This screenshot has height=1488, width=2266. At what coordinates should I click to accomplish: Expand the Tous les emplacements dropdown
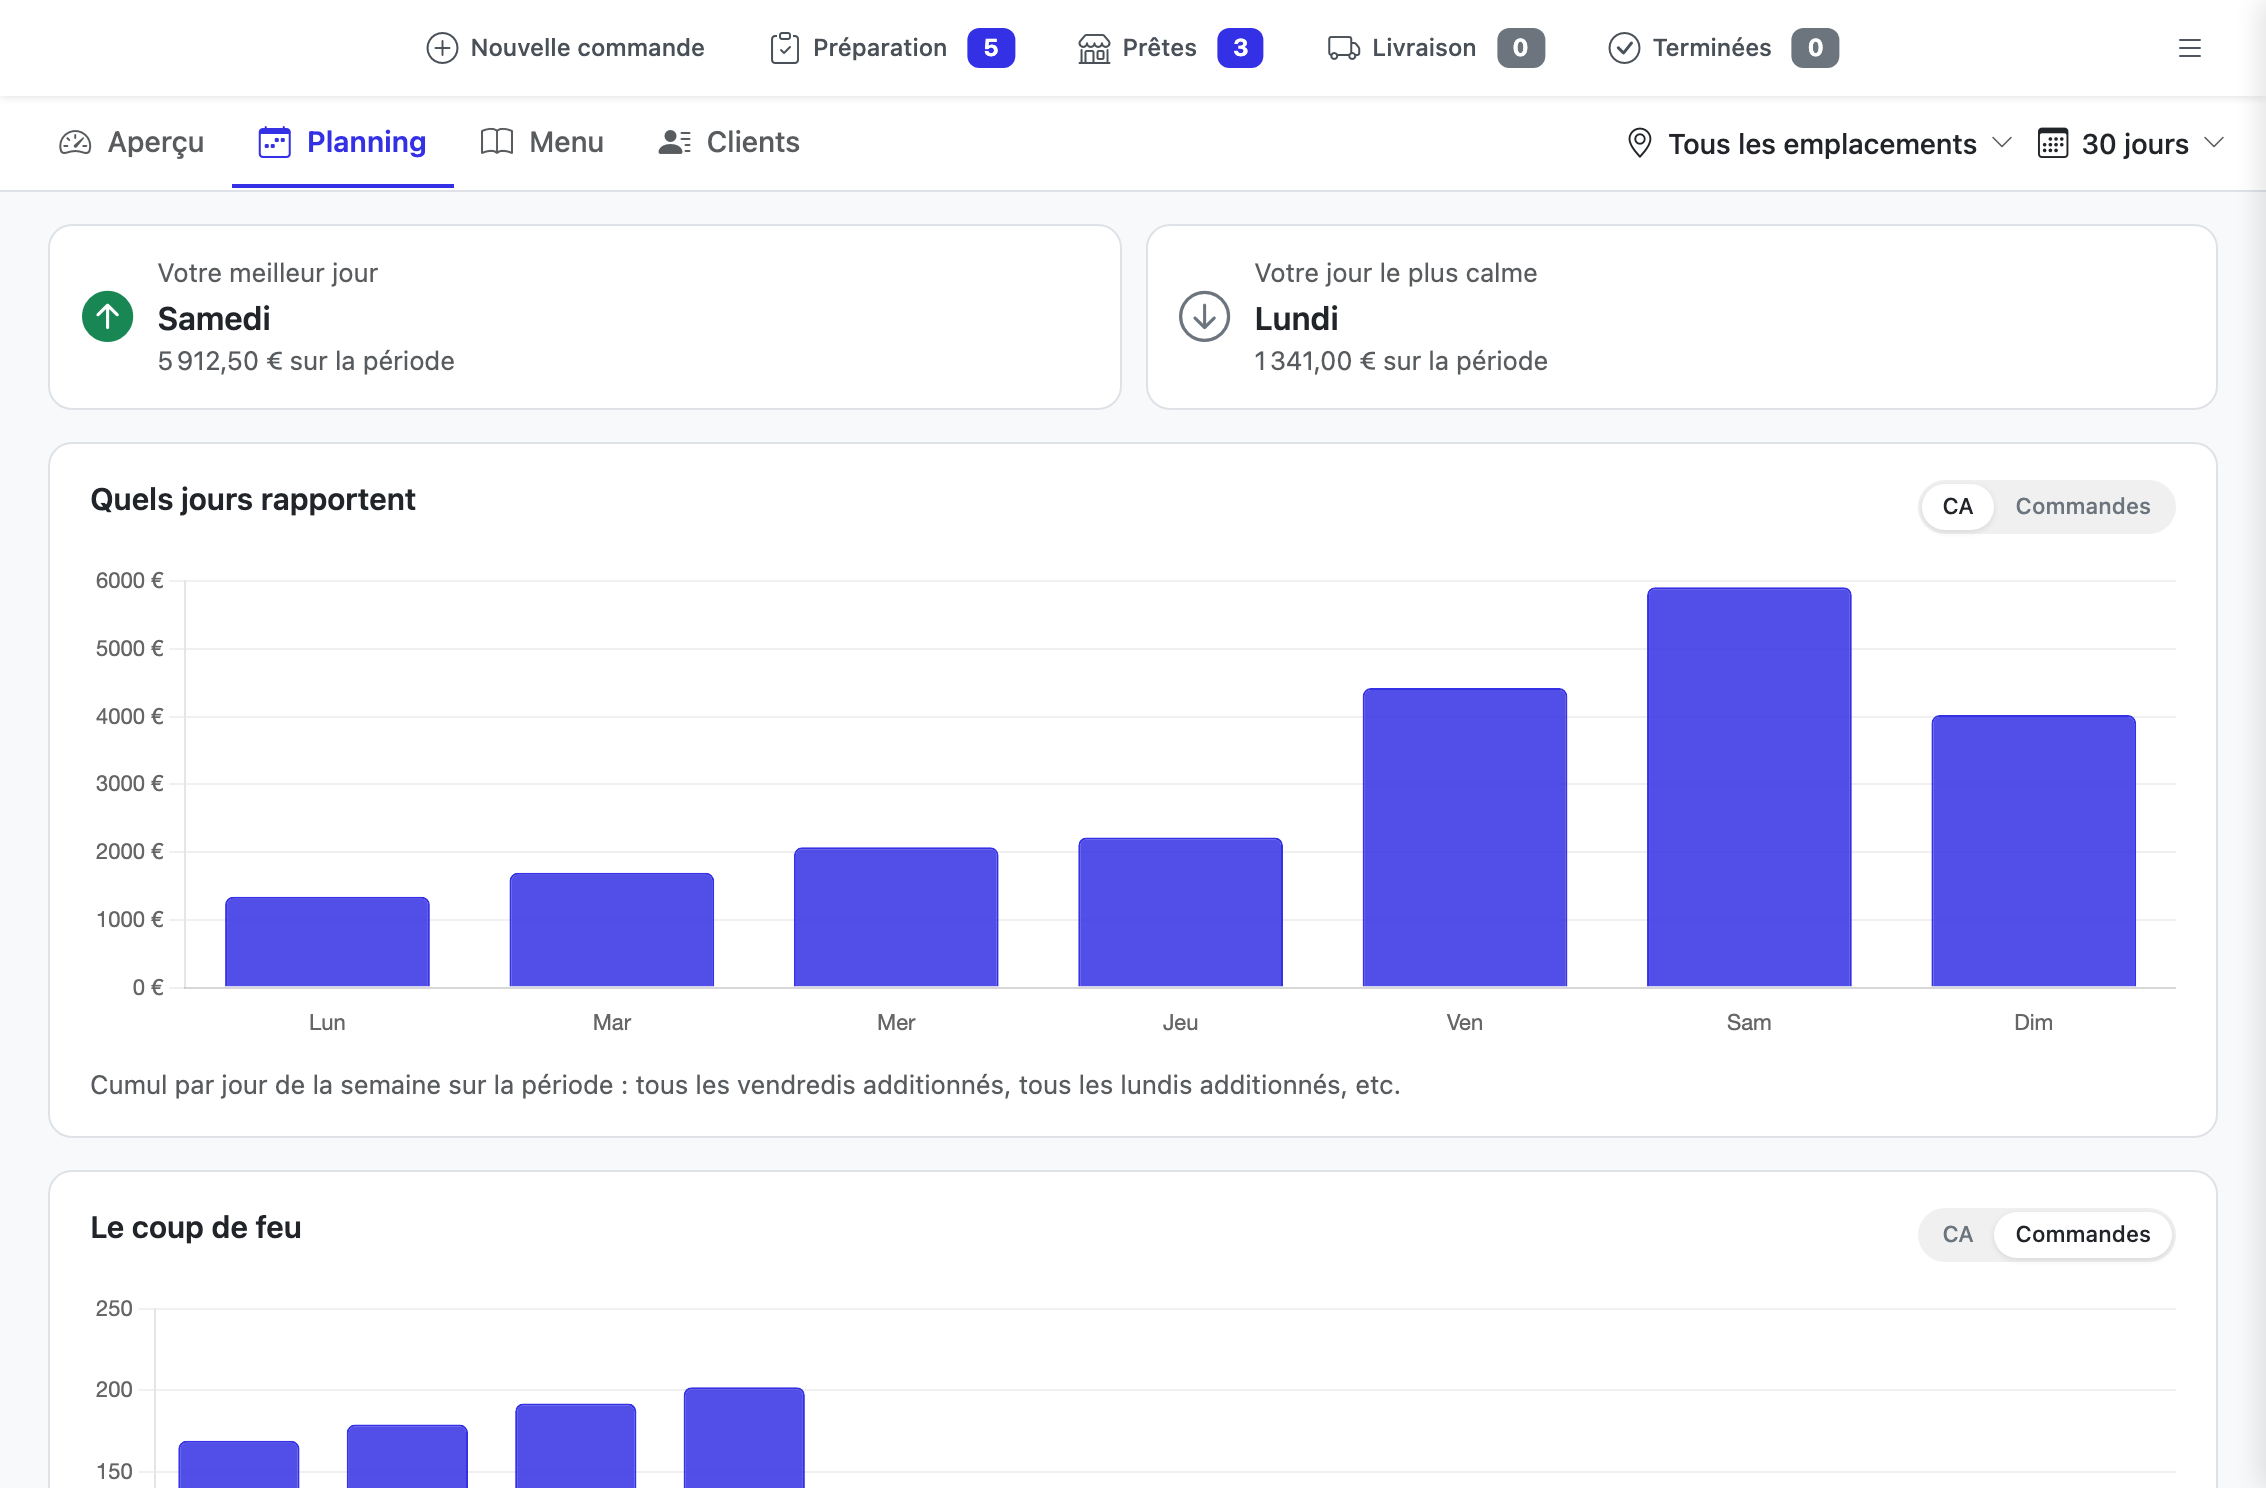1819,144
